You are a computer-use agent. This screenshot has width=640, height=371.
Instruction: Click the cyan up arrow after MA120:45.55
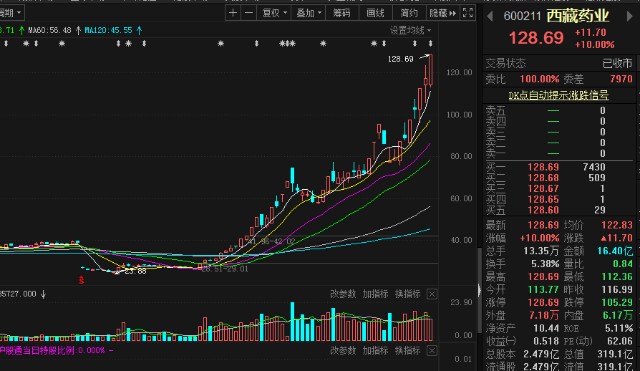coord(140,30)
